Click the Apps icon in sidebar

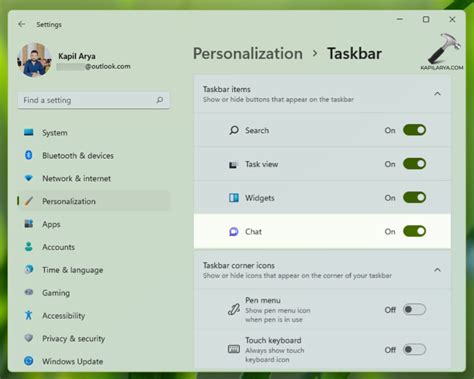click(x=29, y=224)
